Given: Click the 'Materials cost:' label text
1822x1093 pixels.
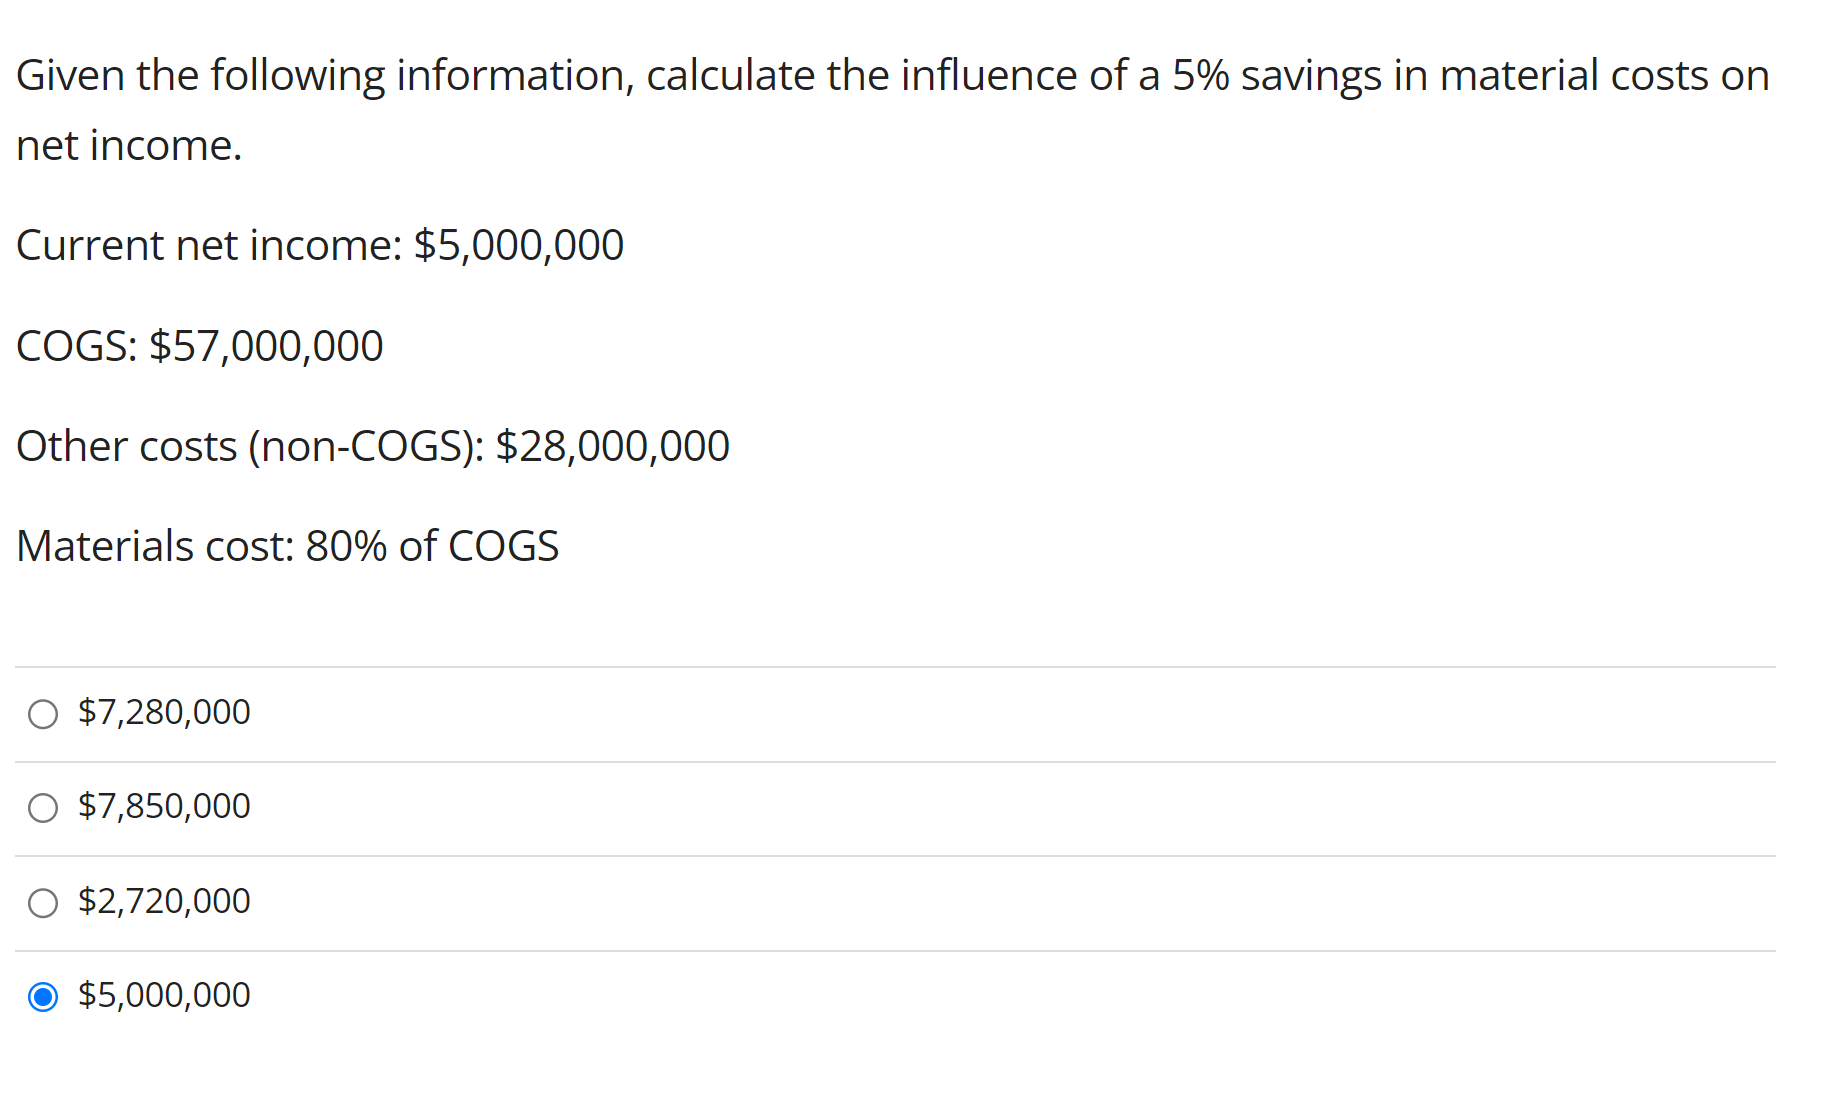Looking at the screenshot, I should 155,546.
